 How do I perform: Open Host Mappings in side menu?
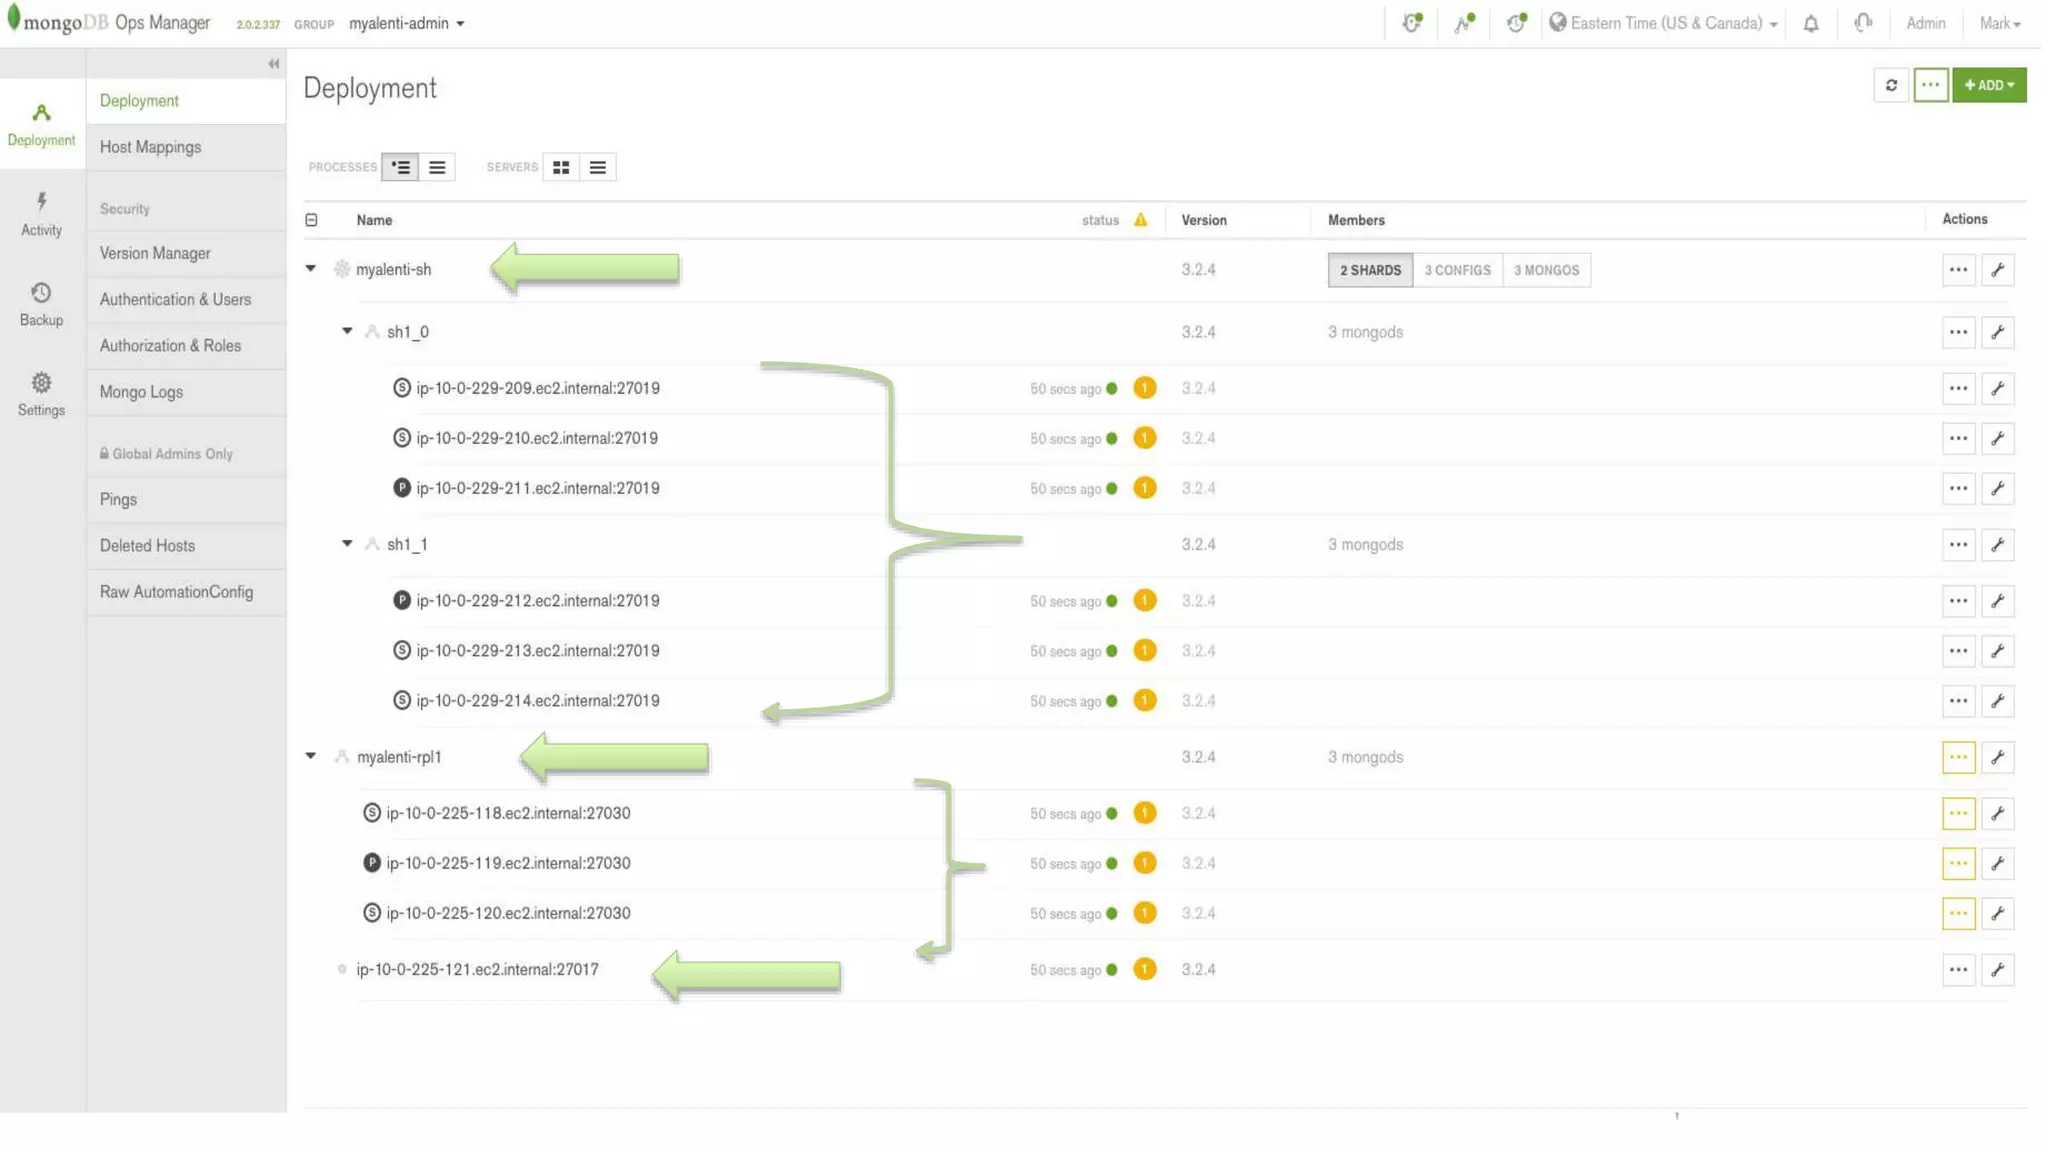click(x=150, y=147)
